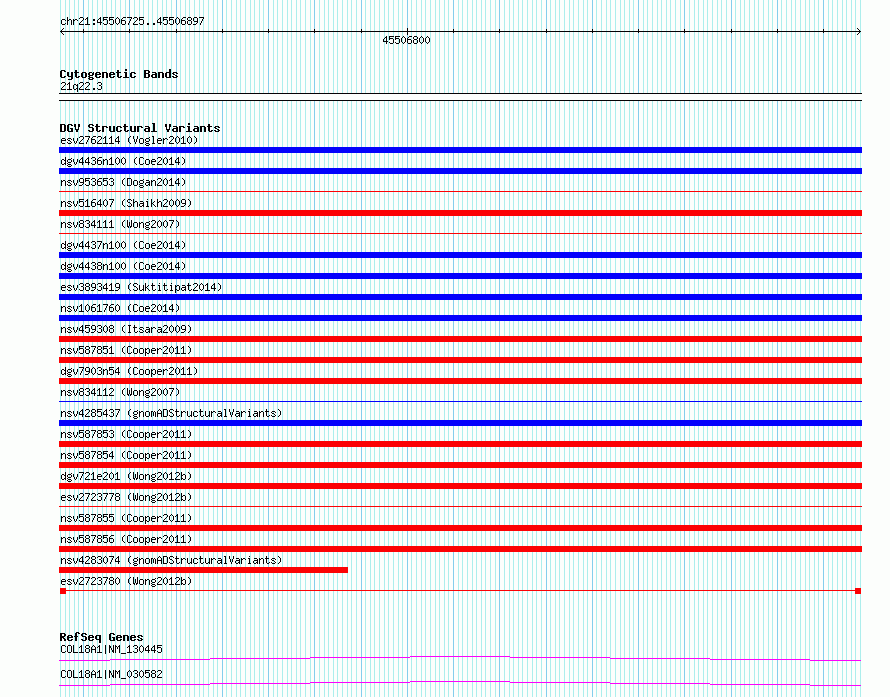Click the blue bar under nsv4285437
The height and width of the screenshot is (697, 890).
[x=460, y=423]
